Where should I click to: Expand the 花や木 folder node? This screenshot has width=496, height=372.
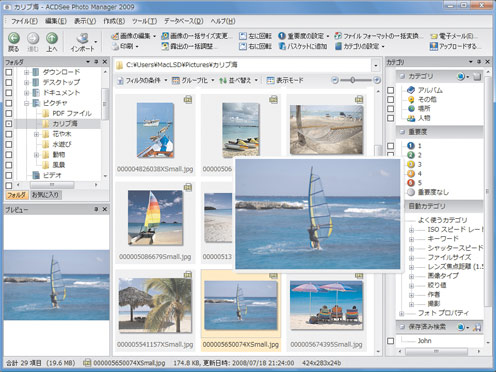[x=37, y=134]
